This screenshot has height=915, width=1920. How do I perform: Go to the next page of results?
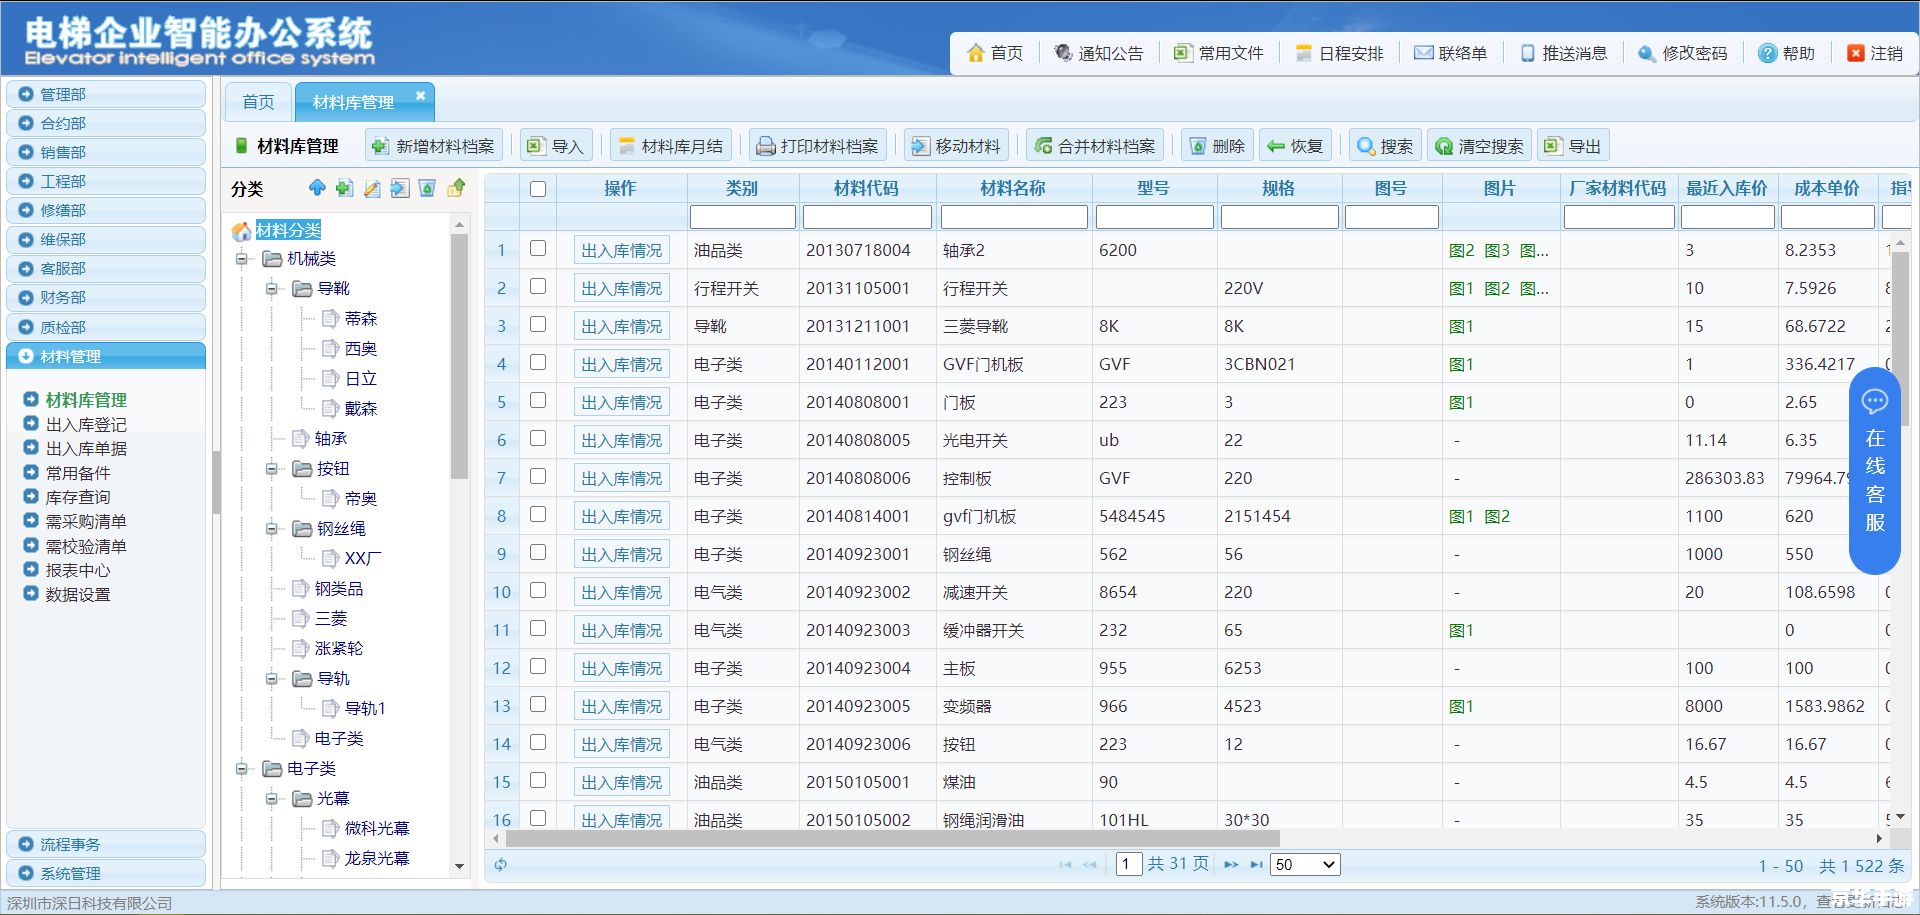point(1231,864)
